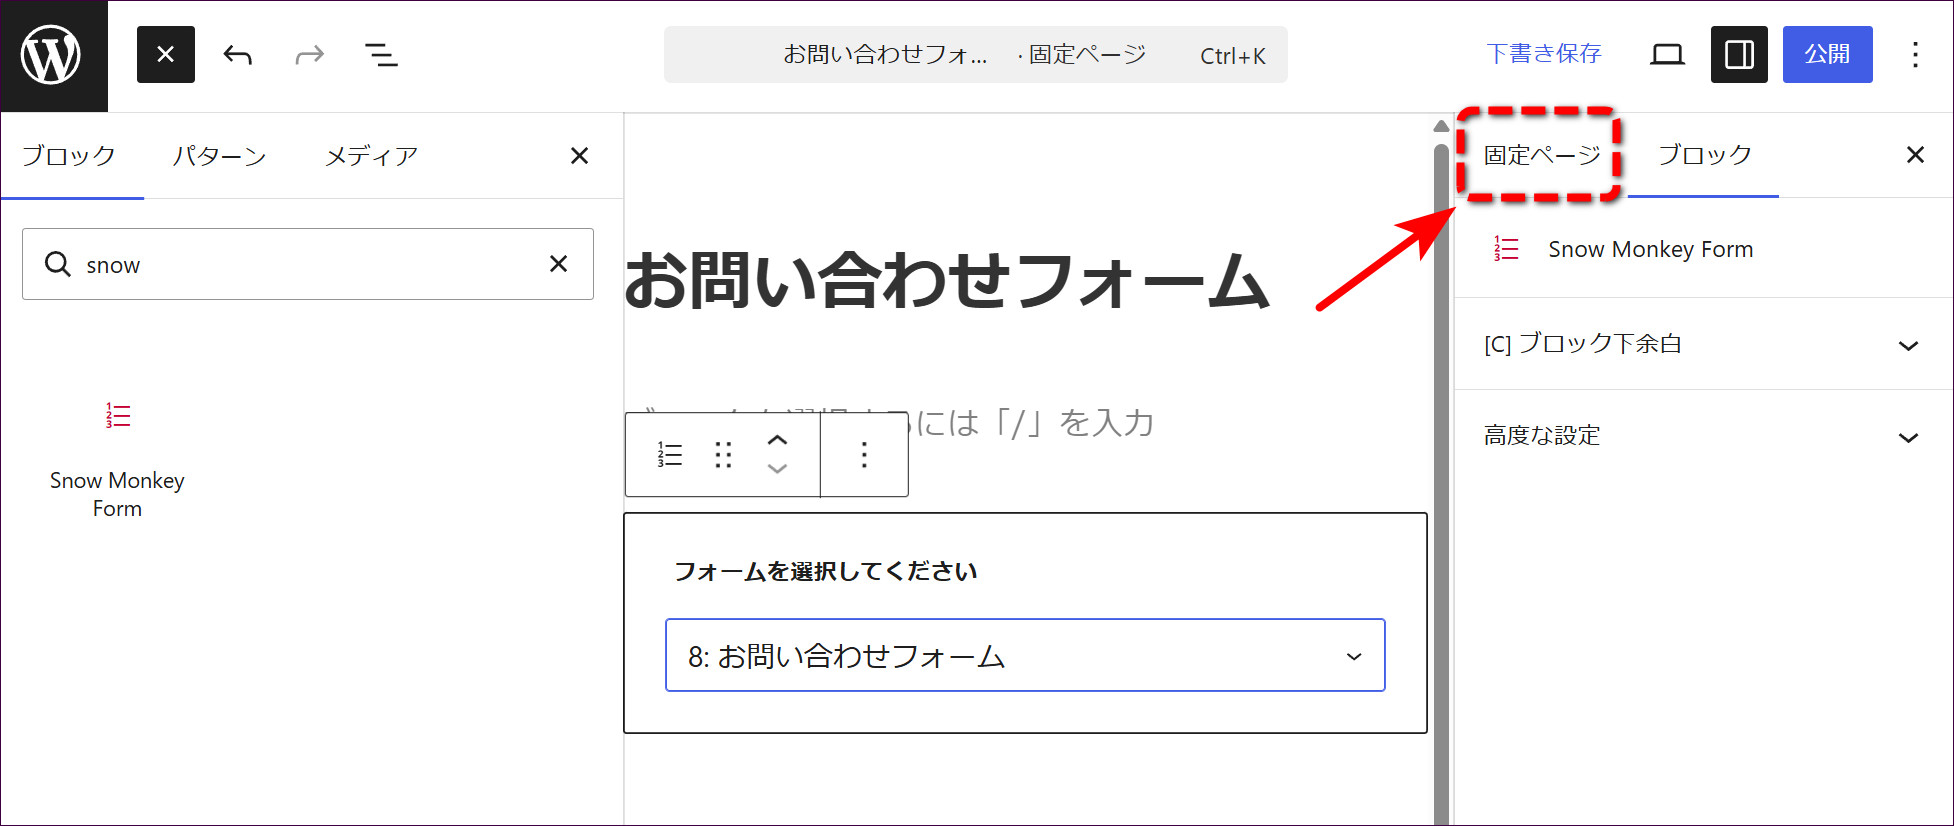Insert the Snow Monkey Form block
The height and width of the screenshot is (826, 1954).
tap(117, 458)
